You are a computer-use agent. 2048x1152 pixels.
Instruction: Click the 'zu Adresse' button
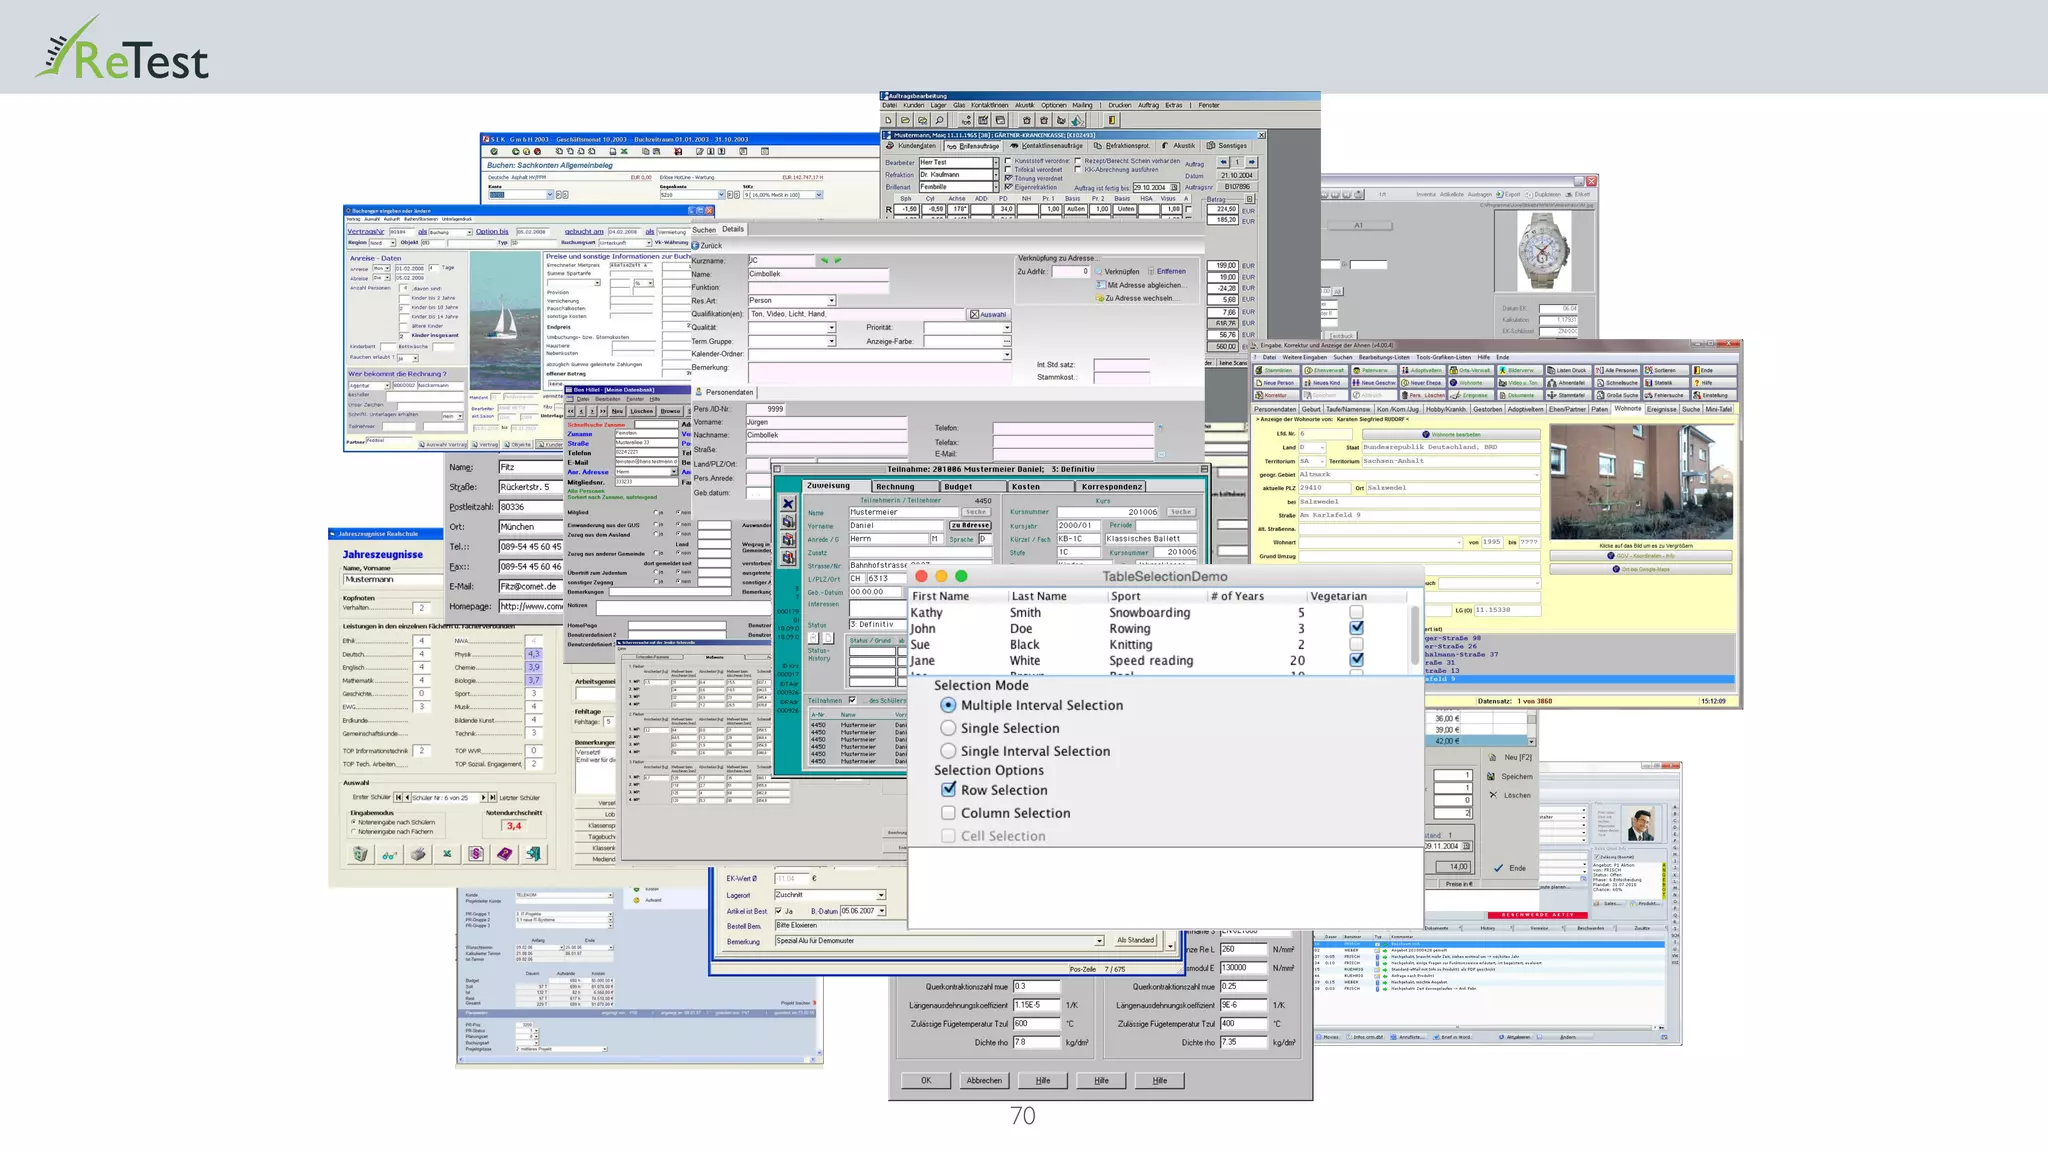click(970, 525)
